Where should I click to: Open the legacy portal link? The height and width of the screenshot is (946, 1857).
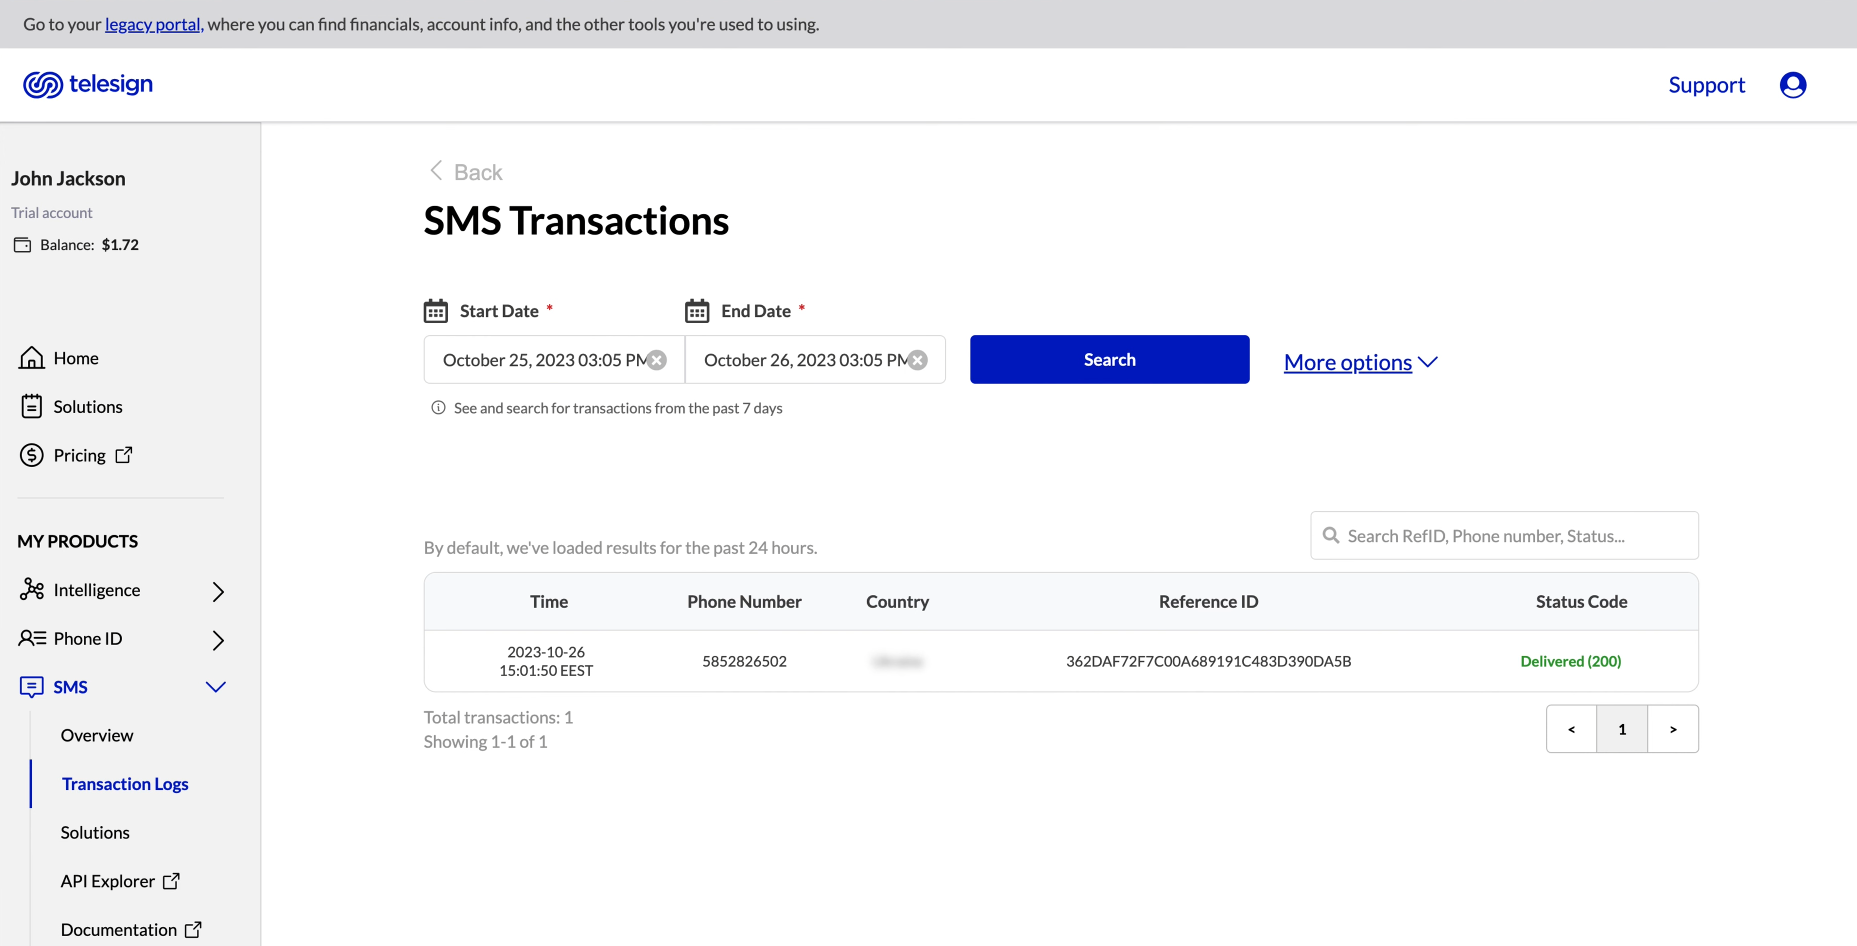(152, 24)
